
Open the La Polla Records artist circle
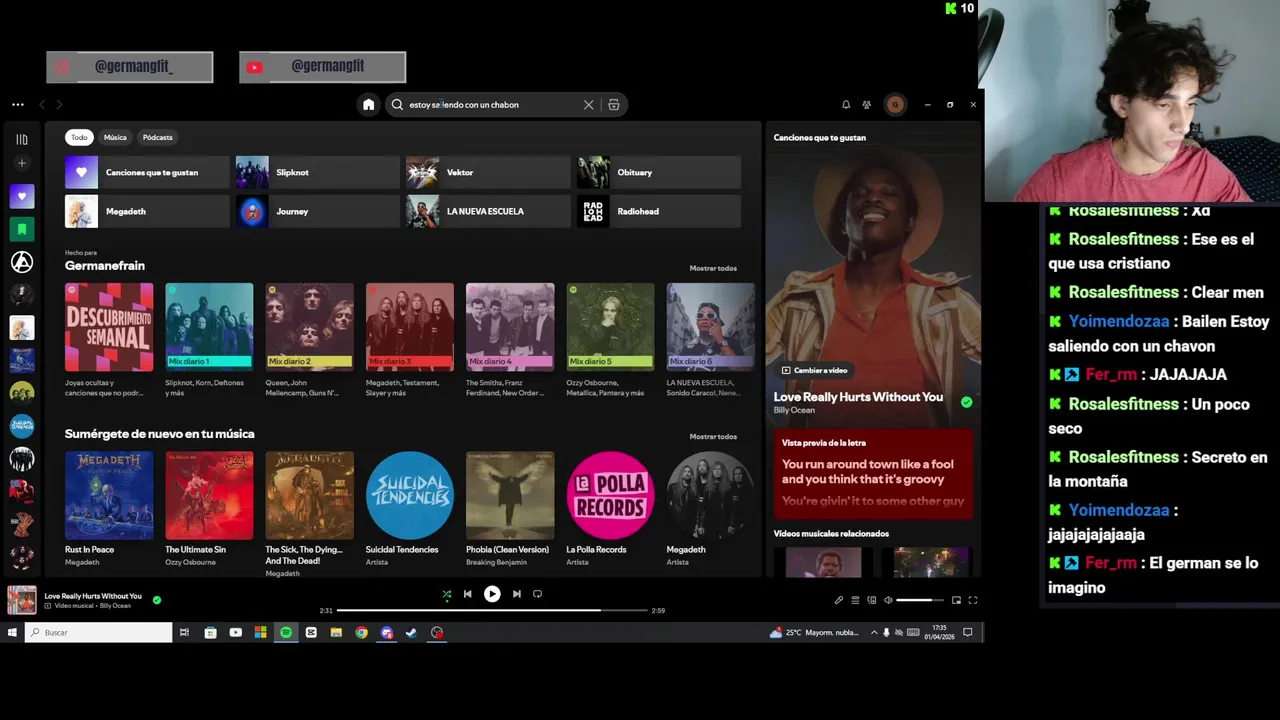[x=610, y=495]
